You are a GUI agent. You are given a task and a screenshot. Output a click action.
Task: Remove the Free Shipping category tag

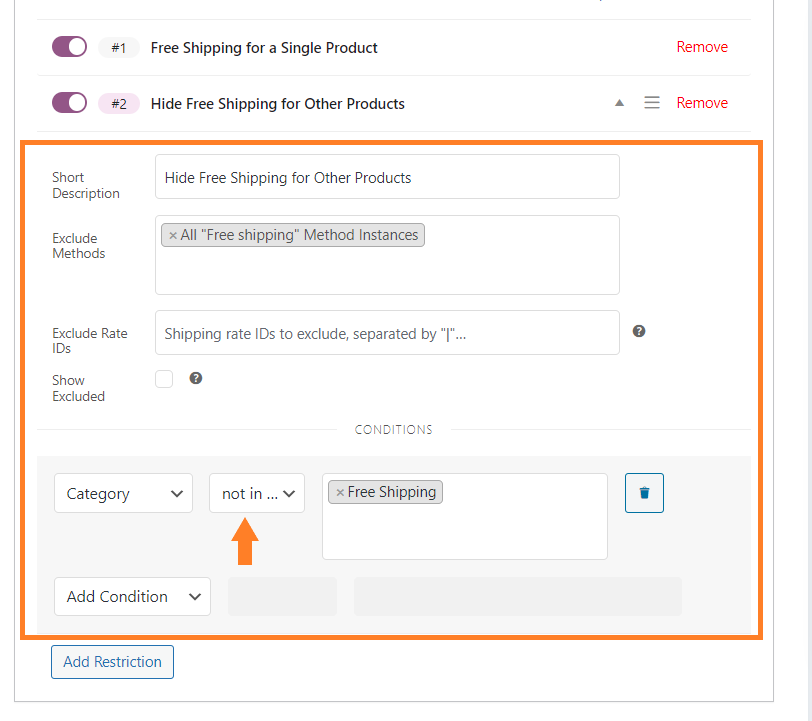pyautogui.click(x=340, y=493)
